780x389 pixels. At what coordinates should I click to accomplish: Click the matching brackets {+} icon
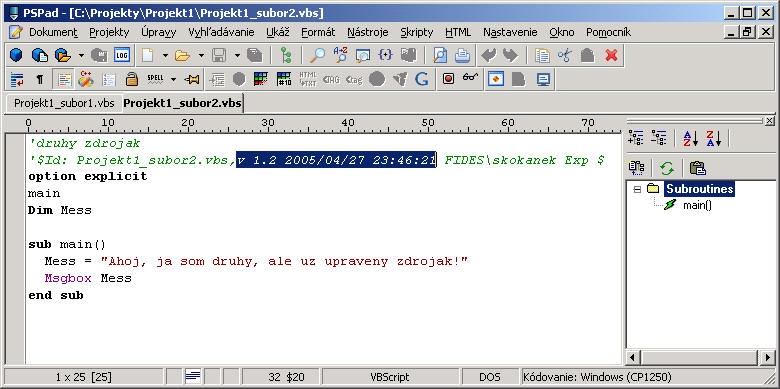pos(386,55)
